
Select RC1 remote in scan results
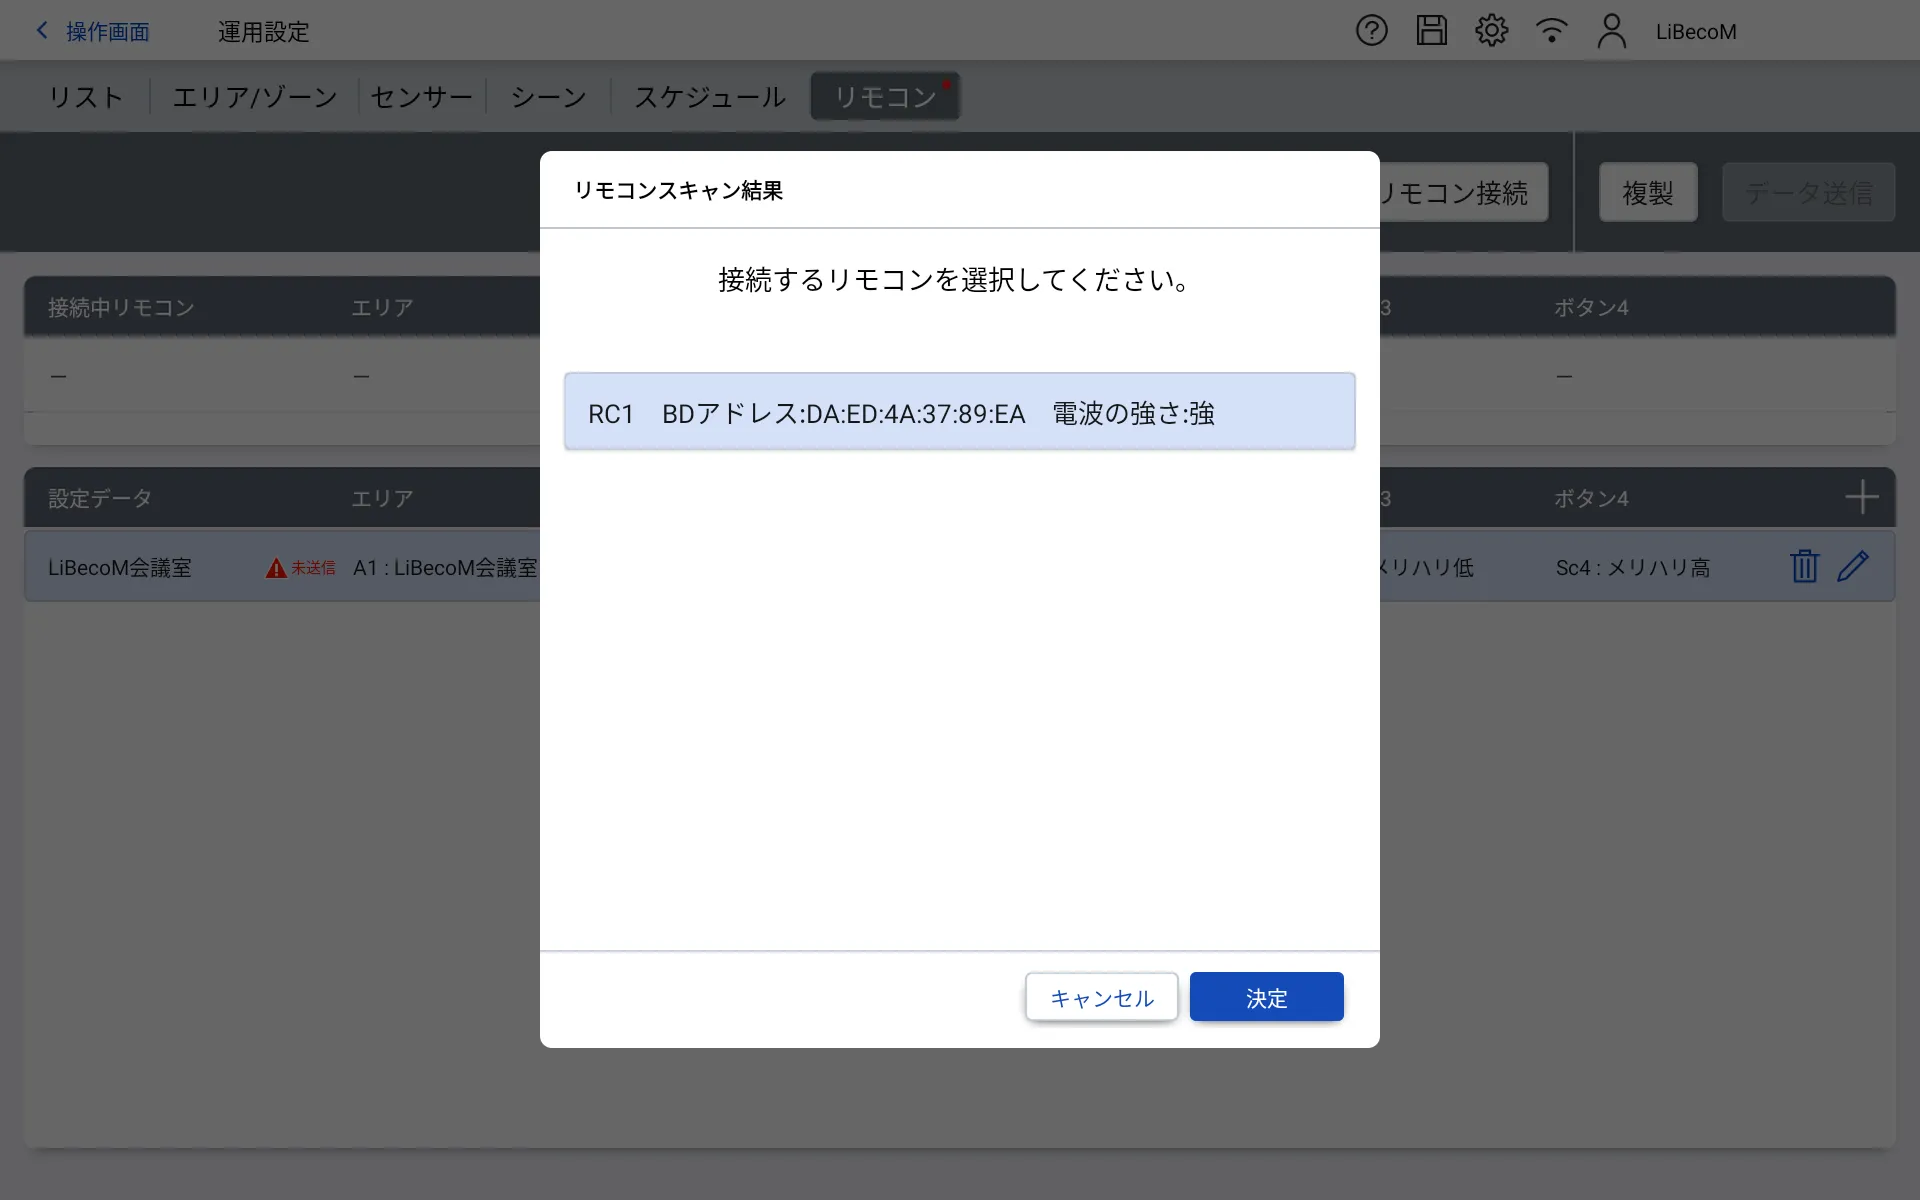click(959, 412)
